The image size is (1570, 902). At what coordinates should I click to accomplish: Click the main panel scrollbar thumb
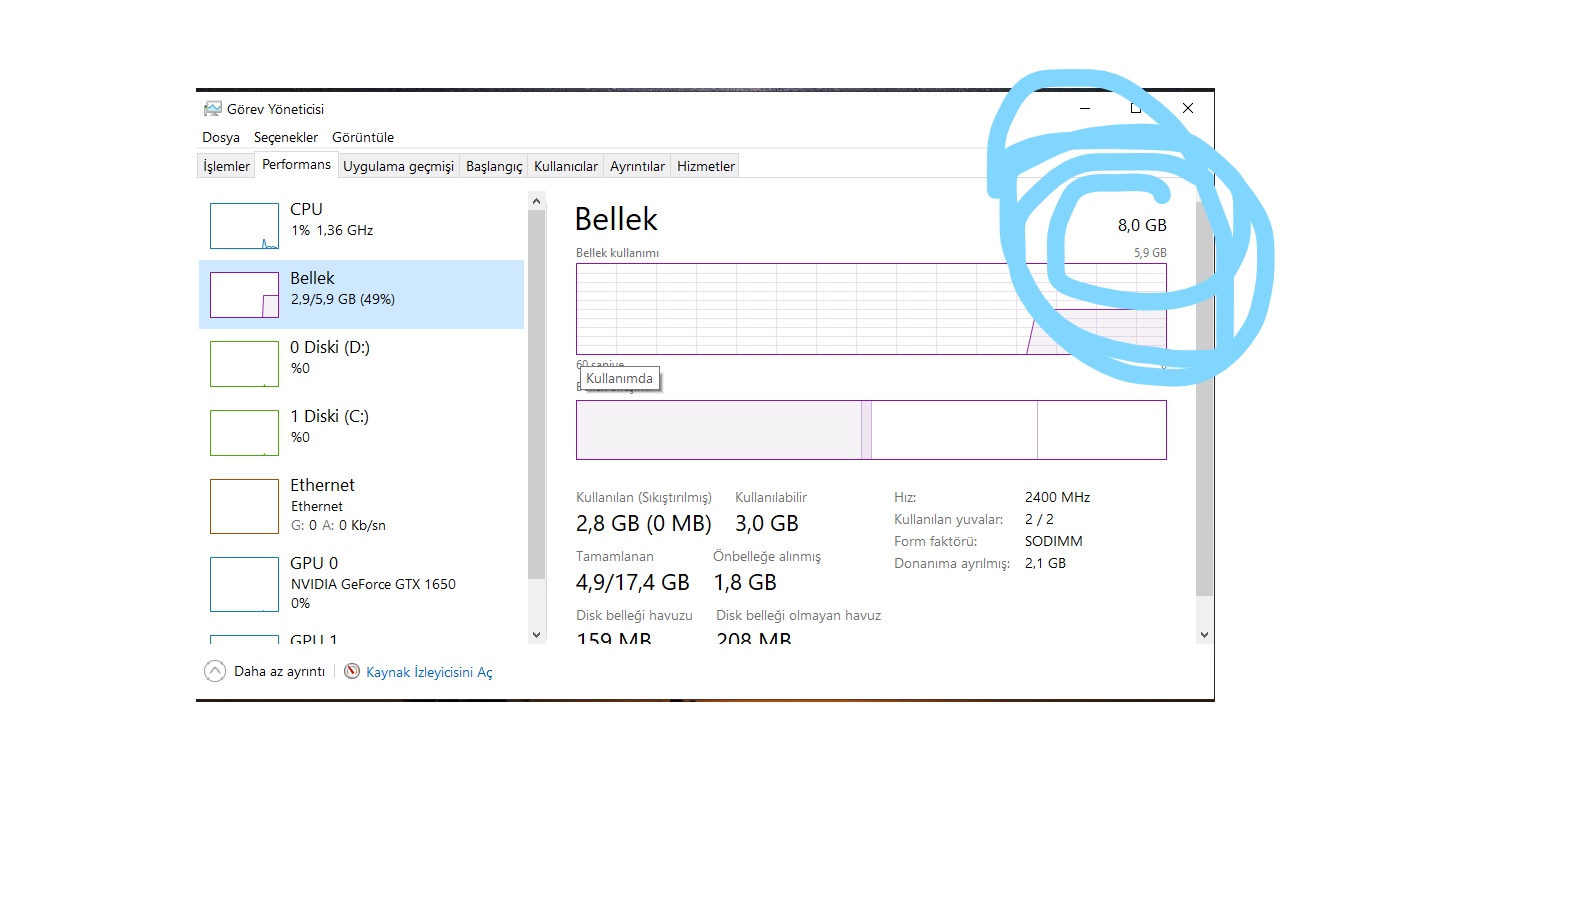point(1204,400)
